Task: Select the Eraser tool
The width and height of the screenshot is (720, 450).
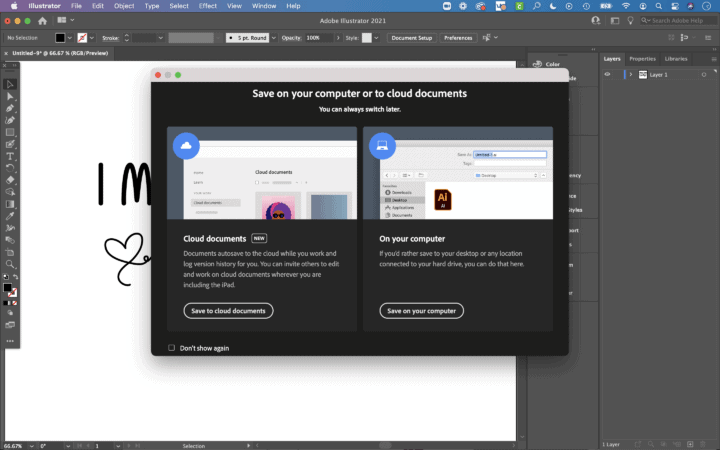Action: pyautogui.click(x=10, y=180)
